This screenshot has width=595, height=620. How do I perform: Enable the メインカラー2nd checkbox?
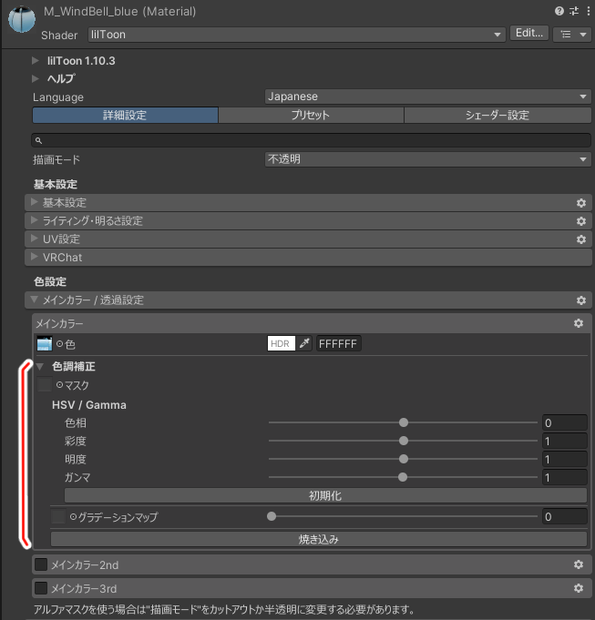[41, 565]
